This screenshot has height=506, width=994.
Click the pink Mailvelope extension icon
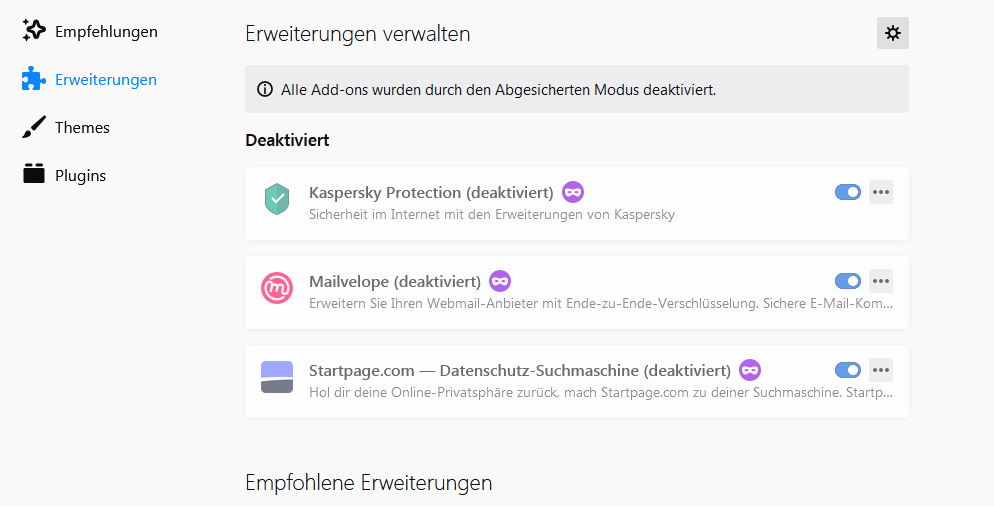(277, 288)
